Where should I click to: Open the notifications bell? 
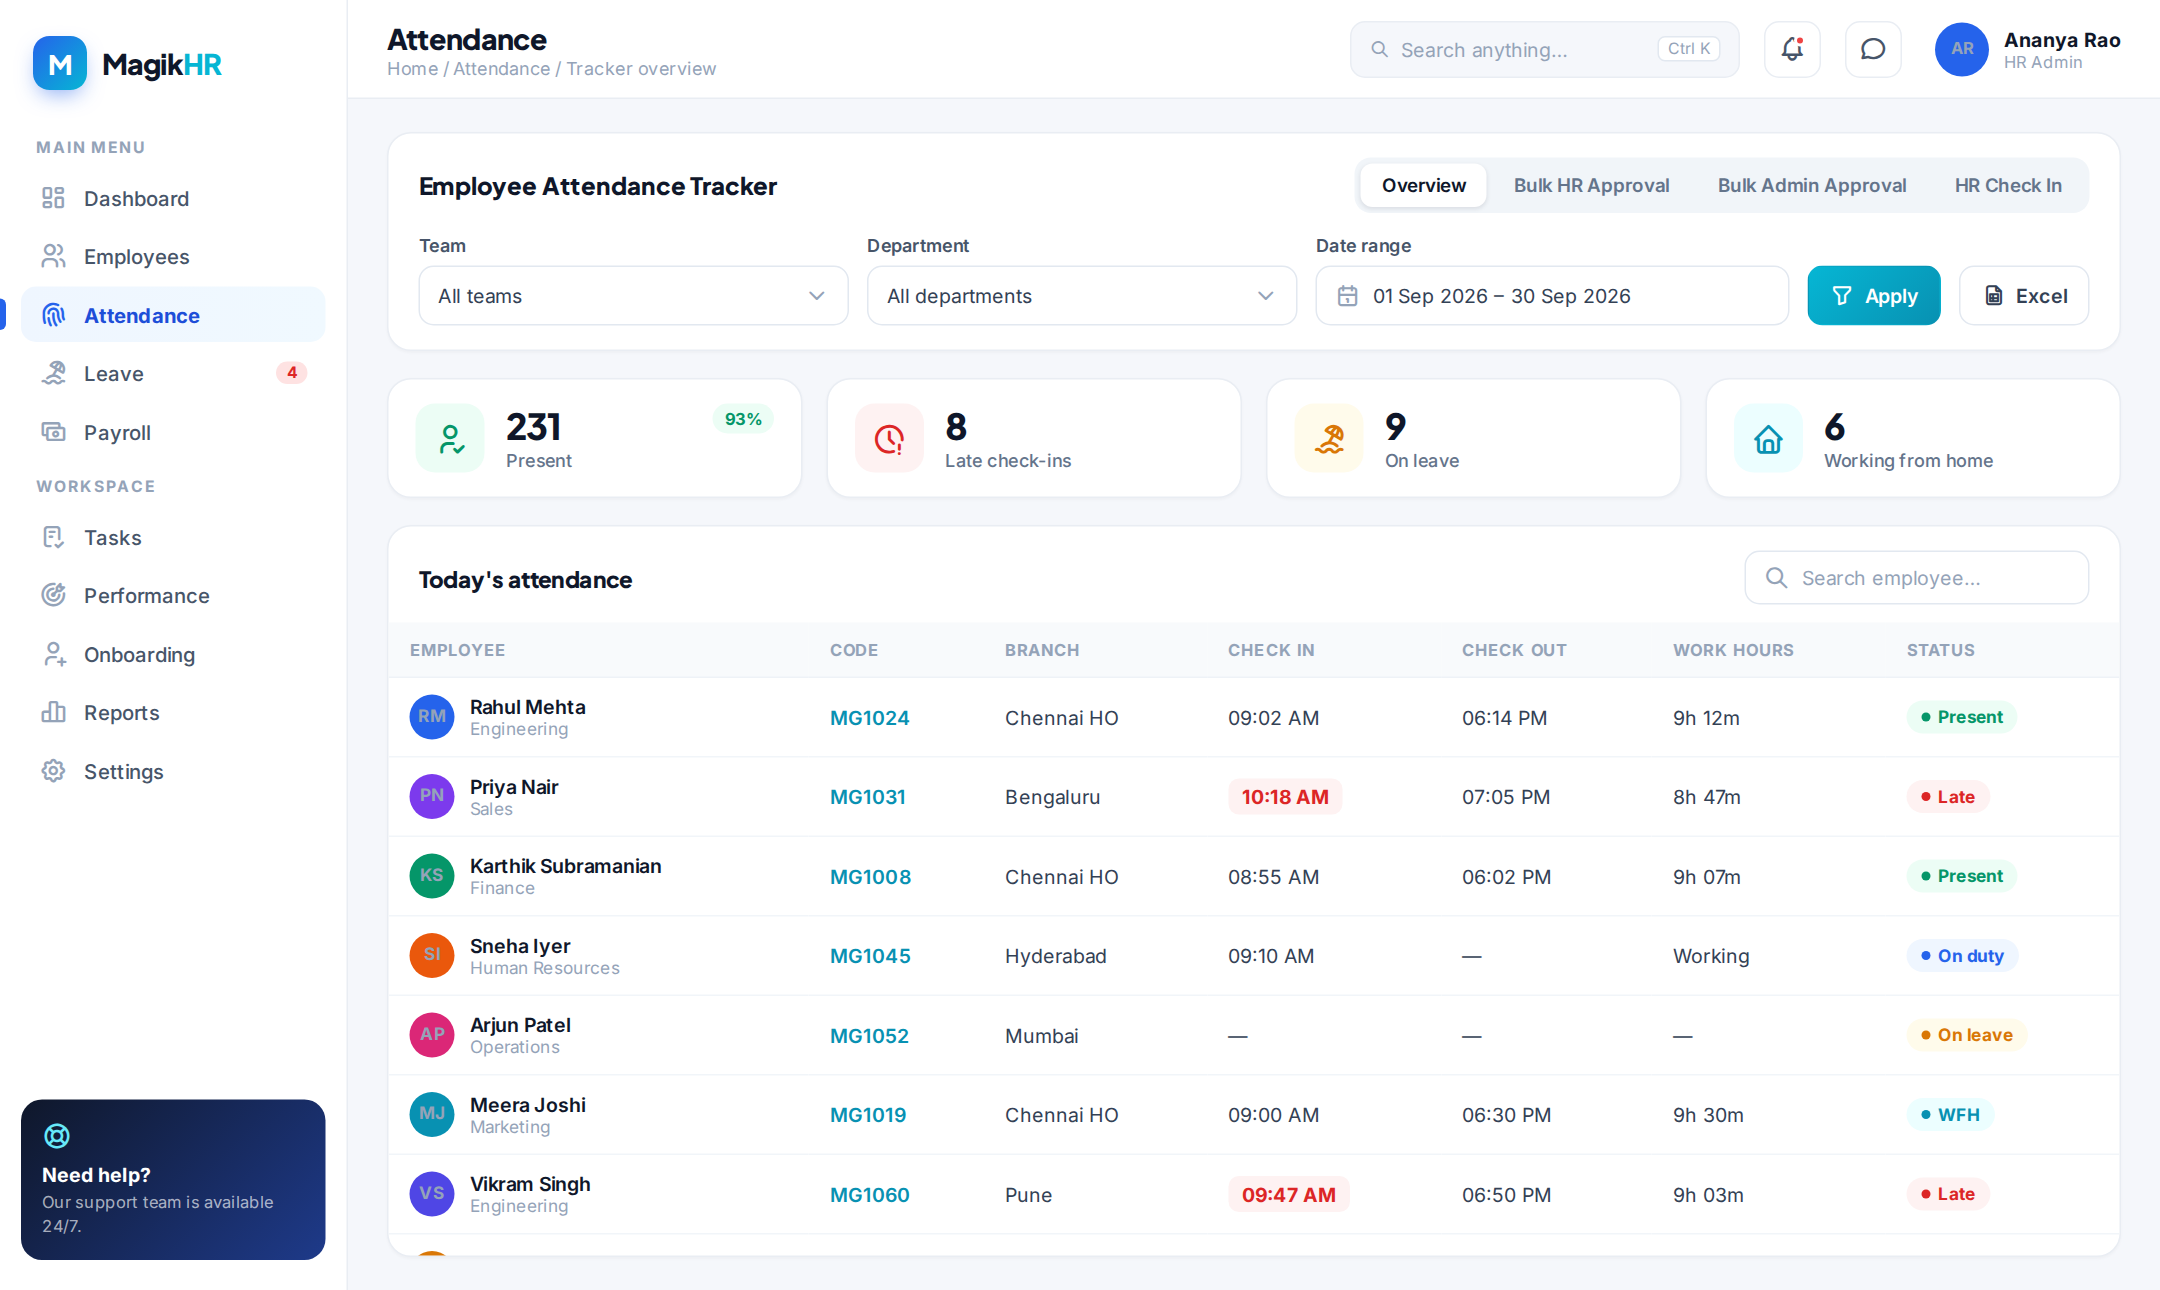[x=1792, y=49]
